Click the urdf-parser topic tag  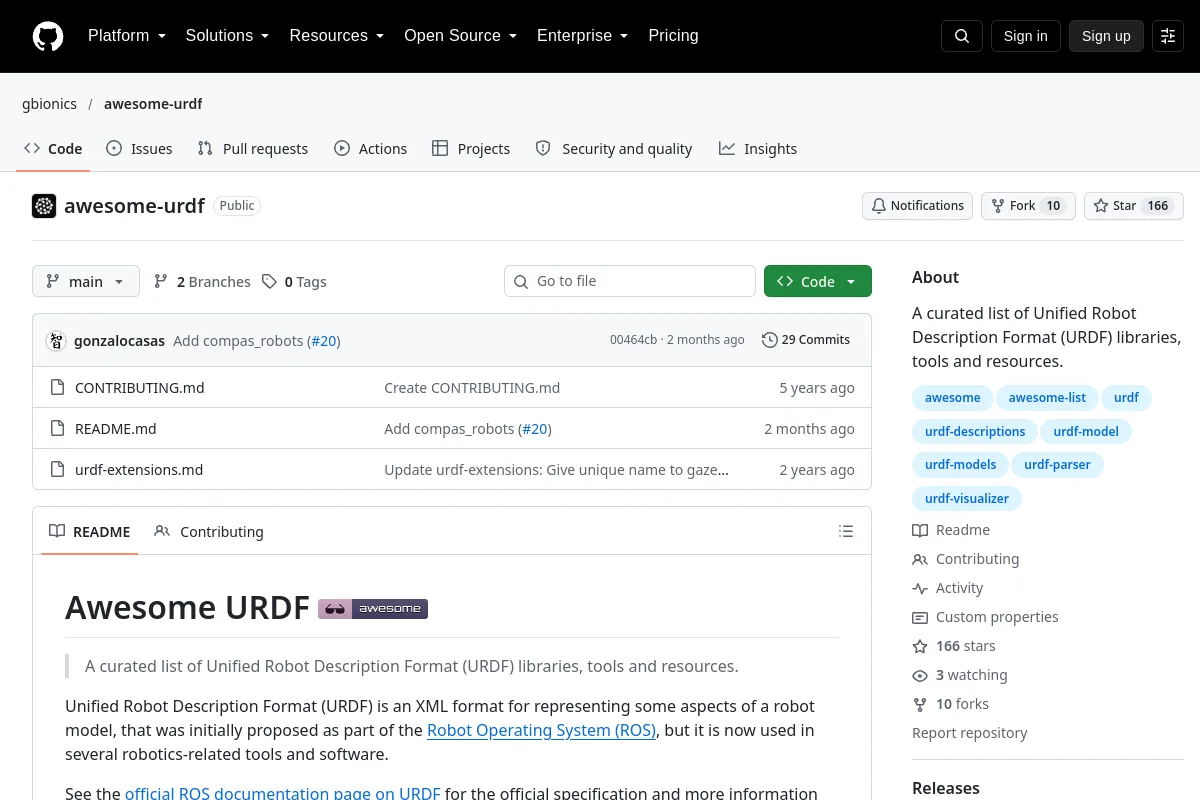pos(1057,465)
